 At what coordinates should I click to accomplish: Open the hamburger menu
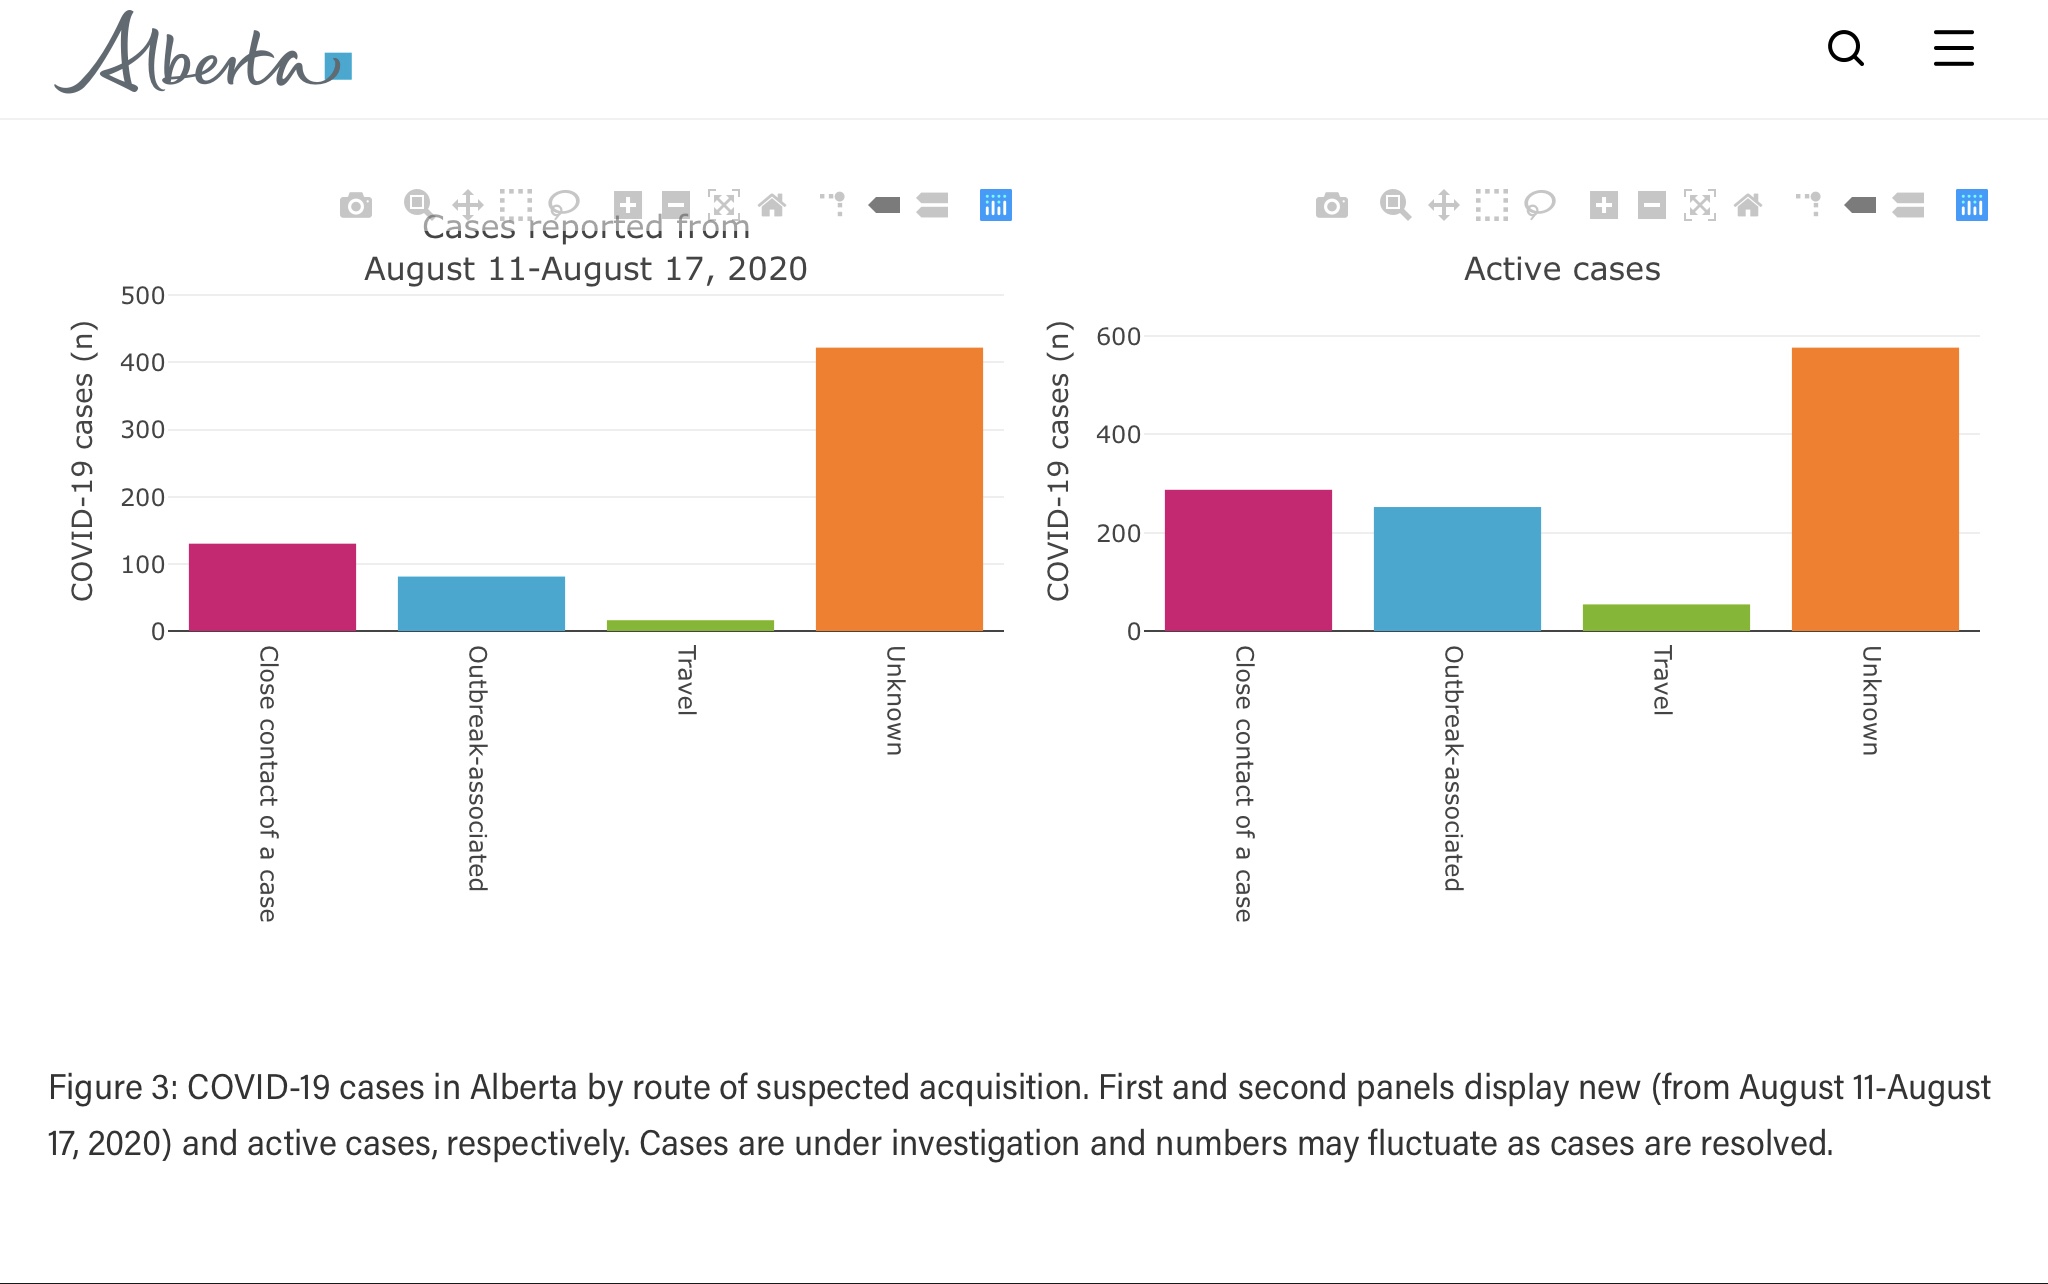point(1953,48)
